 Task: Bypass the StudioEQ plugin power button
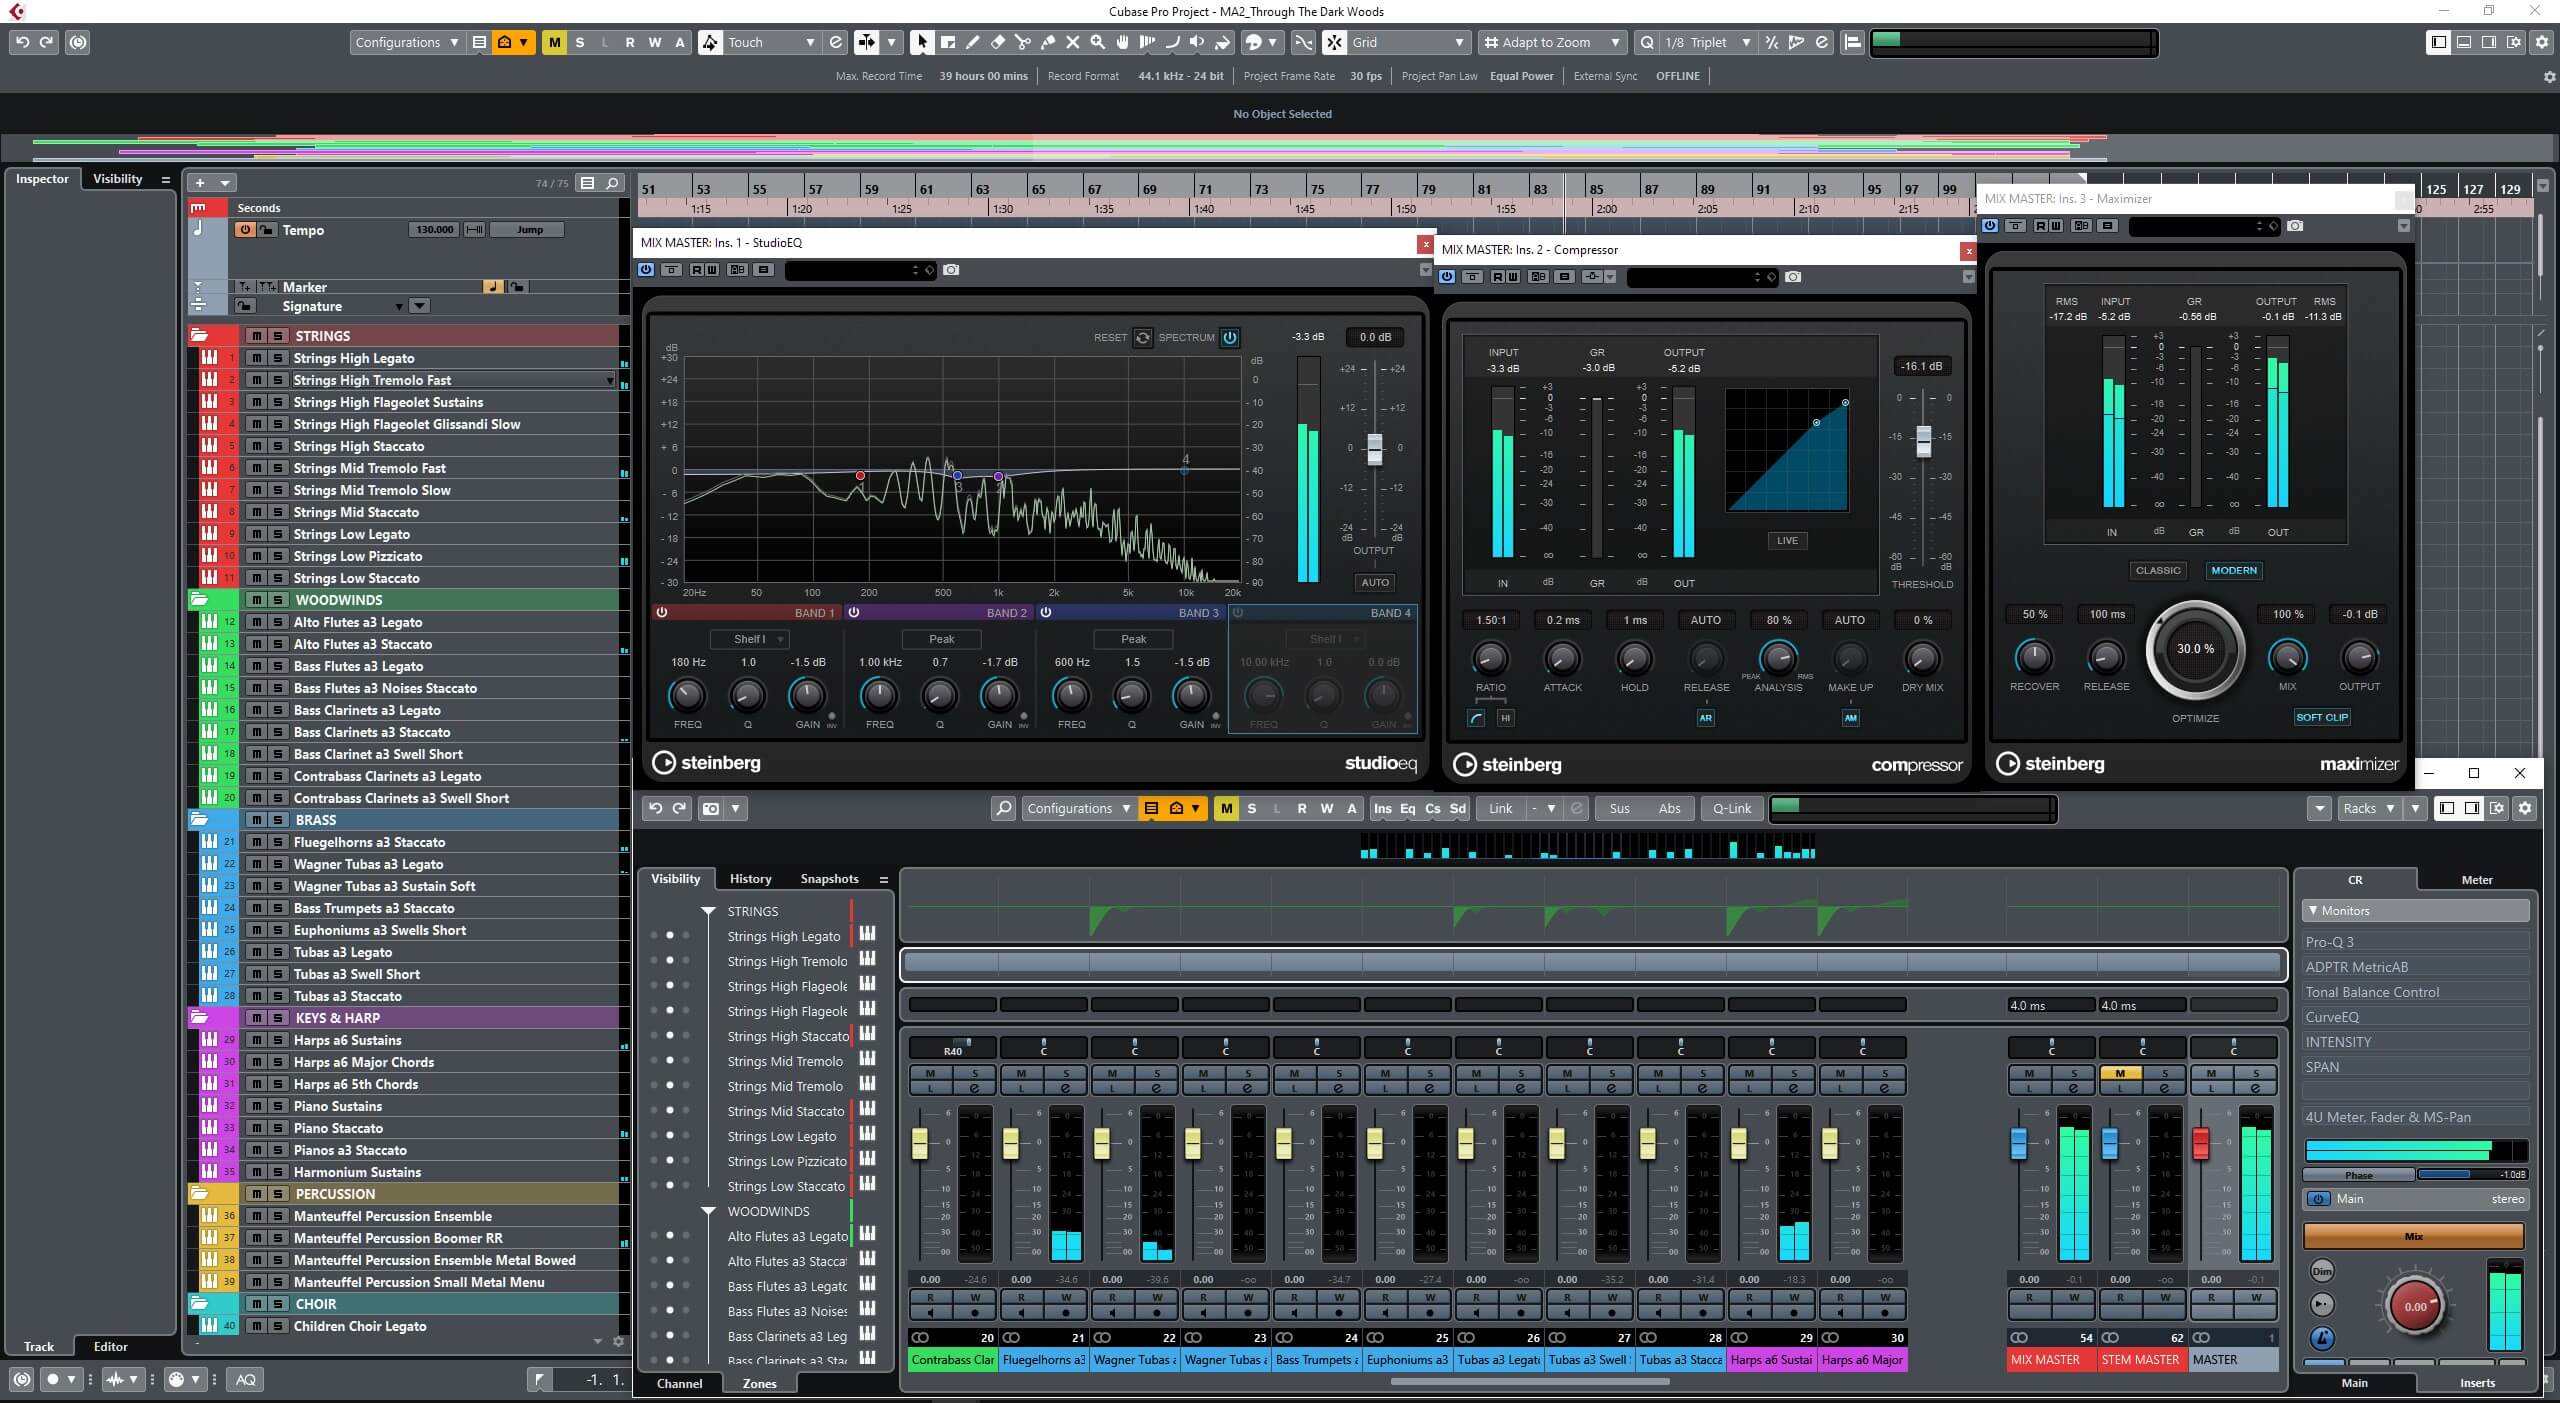tap(646, 270)
